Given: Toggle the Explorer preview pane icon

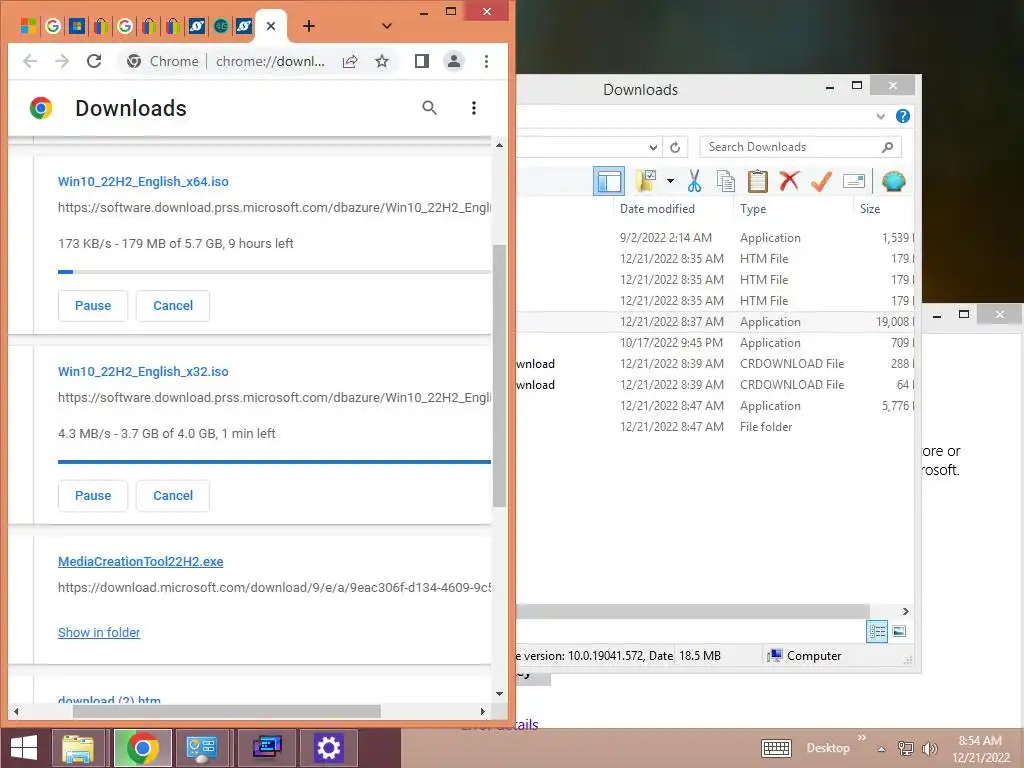Looking at the screenshot, I should click(x=609, y=181).
